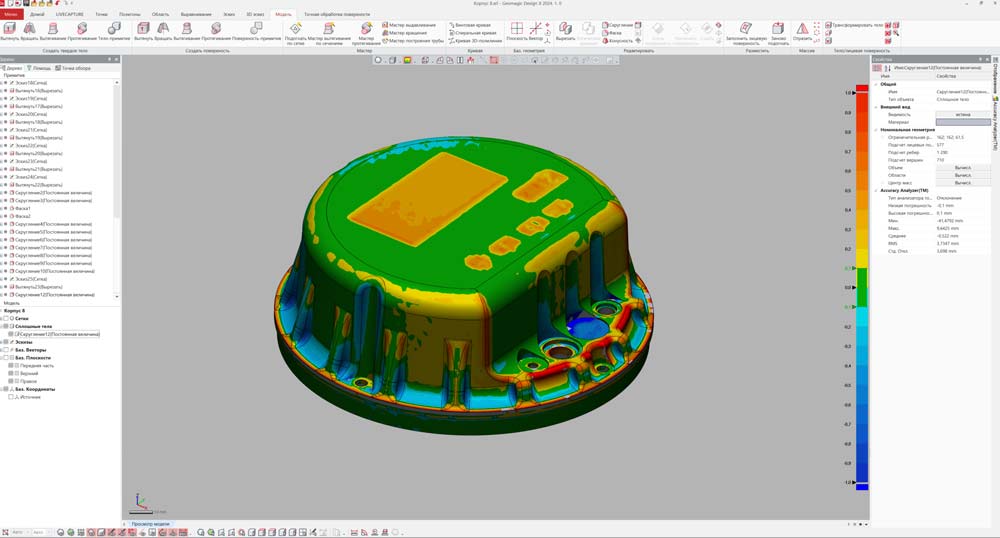This screenshot has height=538, width=1000.
Task: Click Тело-примитив tool icon
Action: click(x=114, y=31)
